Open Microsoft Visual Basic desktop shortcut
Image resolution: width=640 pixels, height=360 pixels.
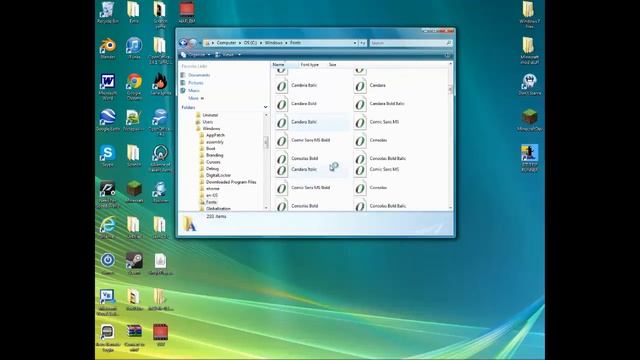click(x=108, y=302)
